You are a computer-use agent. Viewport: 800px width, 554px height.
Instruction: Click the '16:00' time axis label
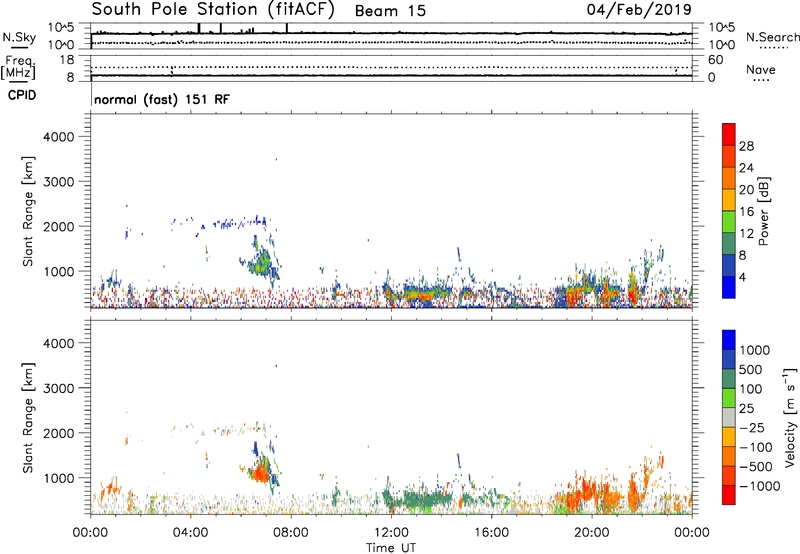coord(491,533)
